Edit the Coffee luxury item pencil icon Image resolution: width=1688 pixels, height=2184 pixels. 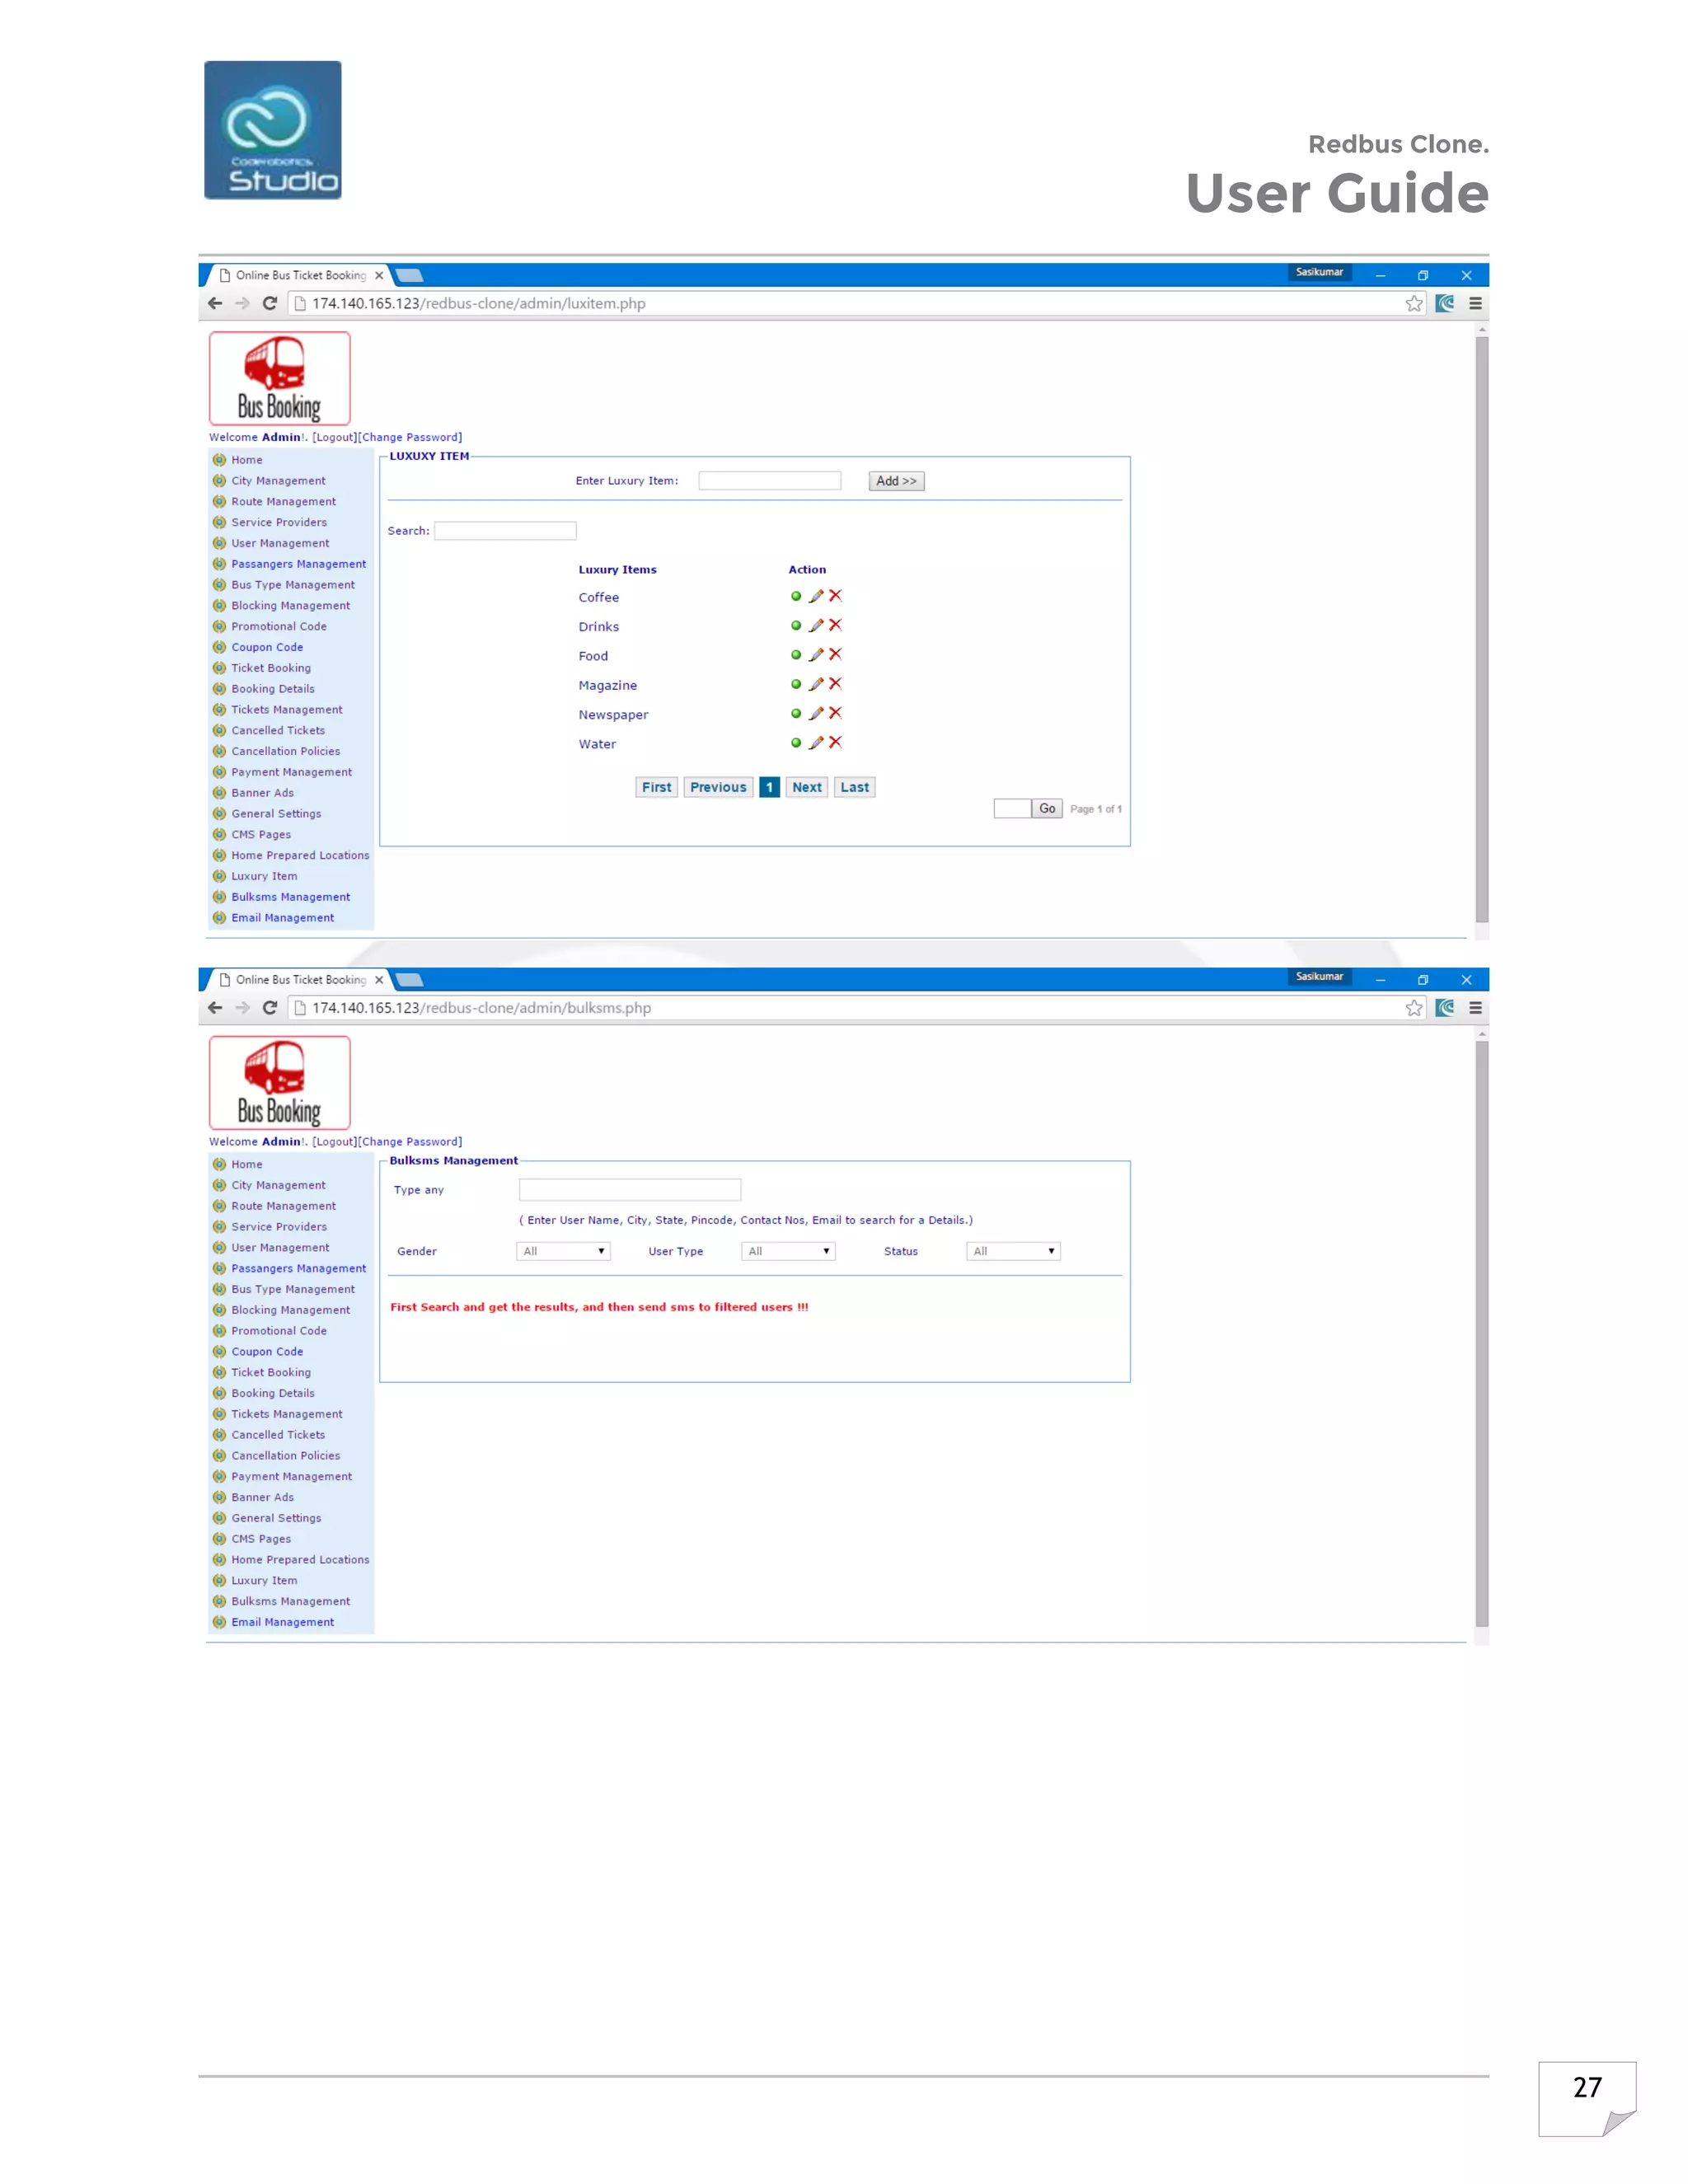coord(816,596)
